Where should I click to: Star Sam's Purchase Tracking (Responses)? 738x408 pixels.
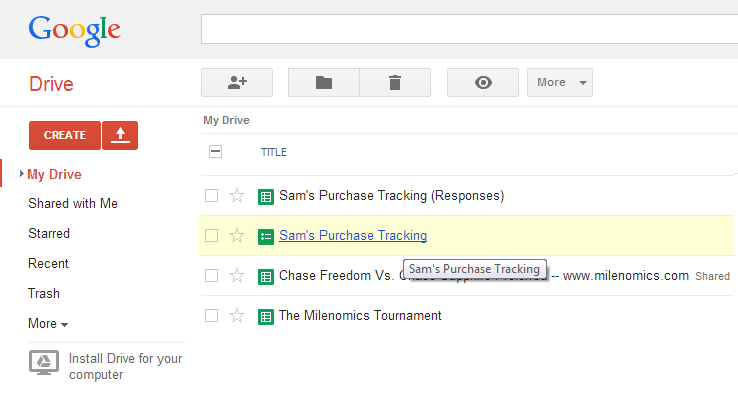tap(237, 195)
